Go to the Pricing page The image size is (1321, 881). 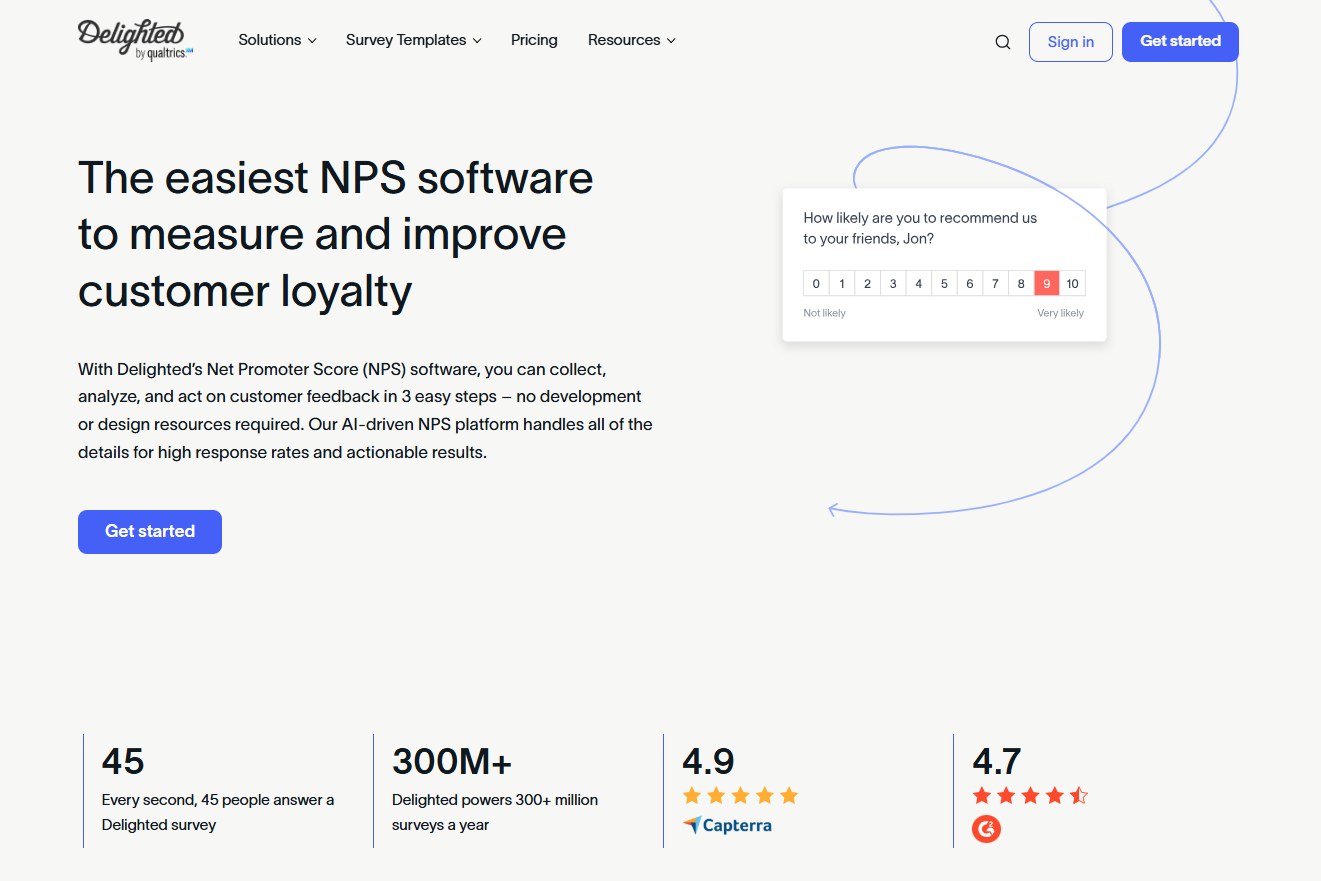534,40
